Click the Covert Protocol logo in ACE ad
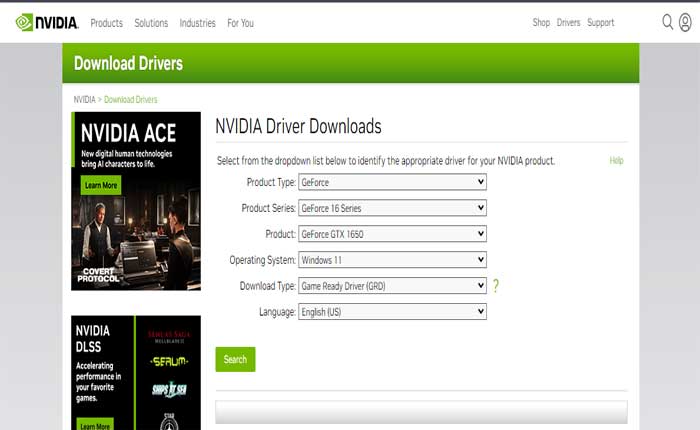 coord(98,274)
